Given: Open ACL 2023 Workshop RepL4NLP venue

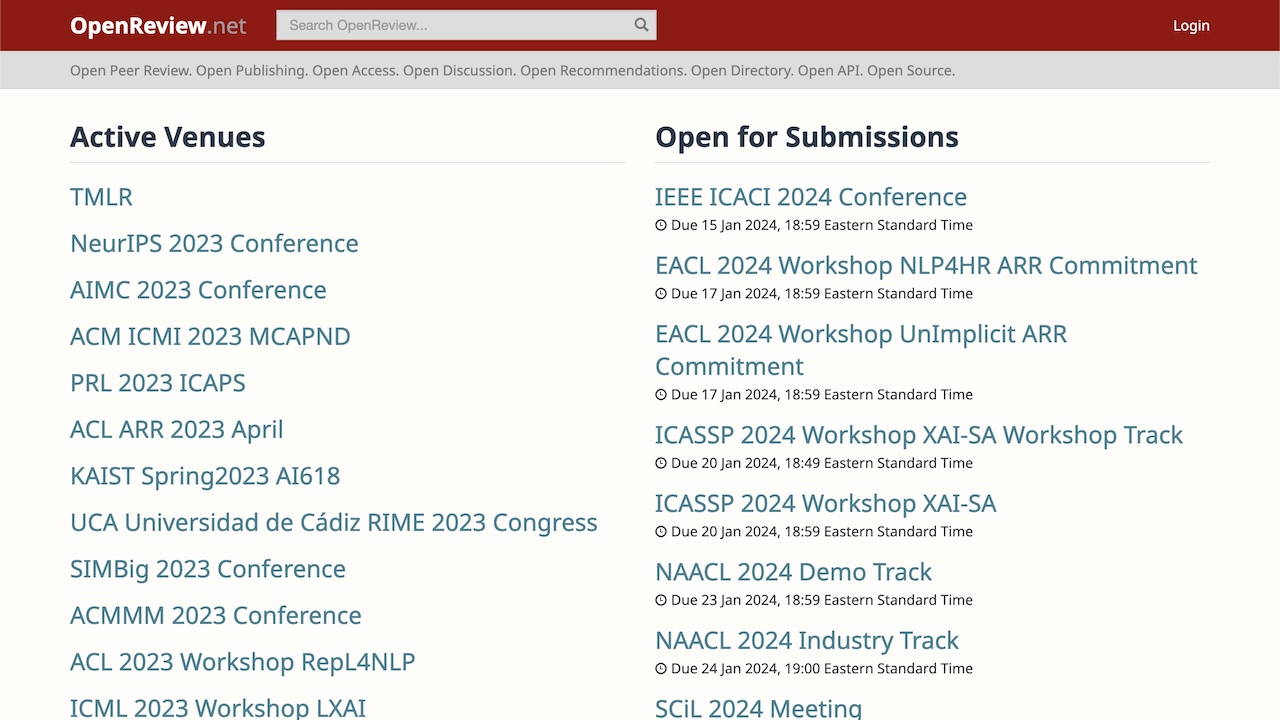Looking at the screenshot, I should 243,662.
